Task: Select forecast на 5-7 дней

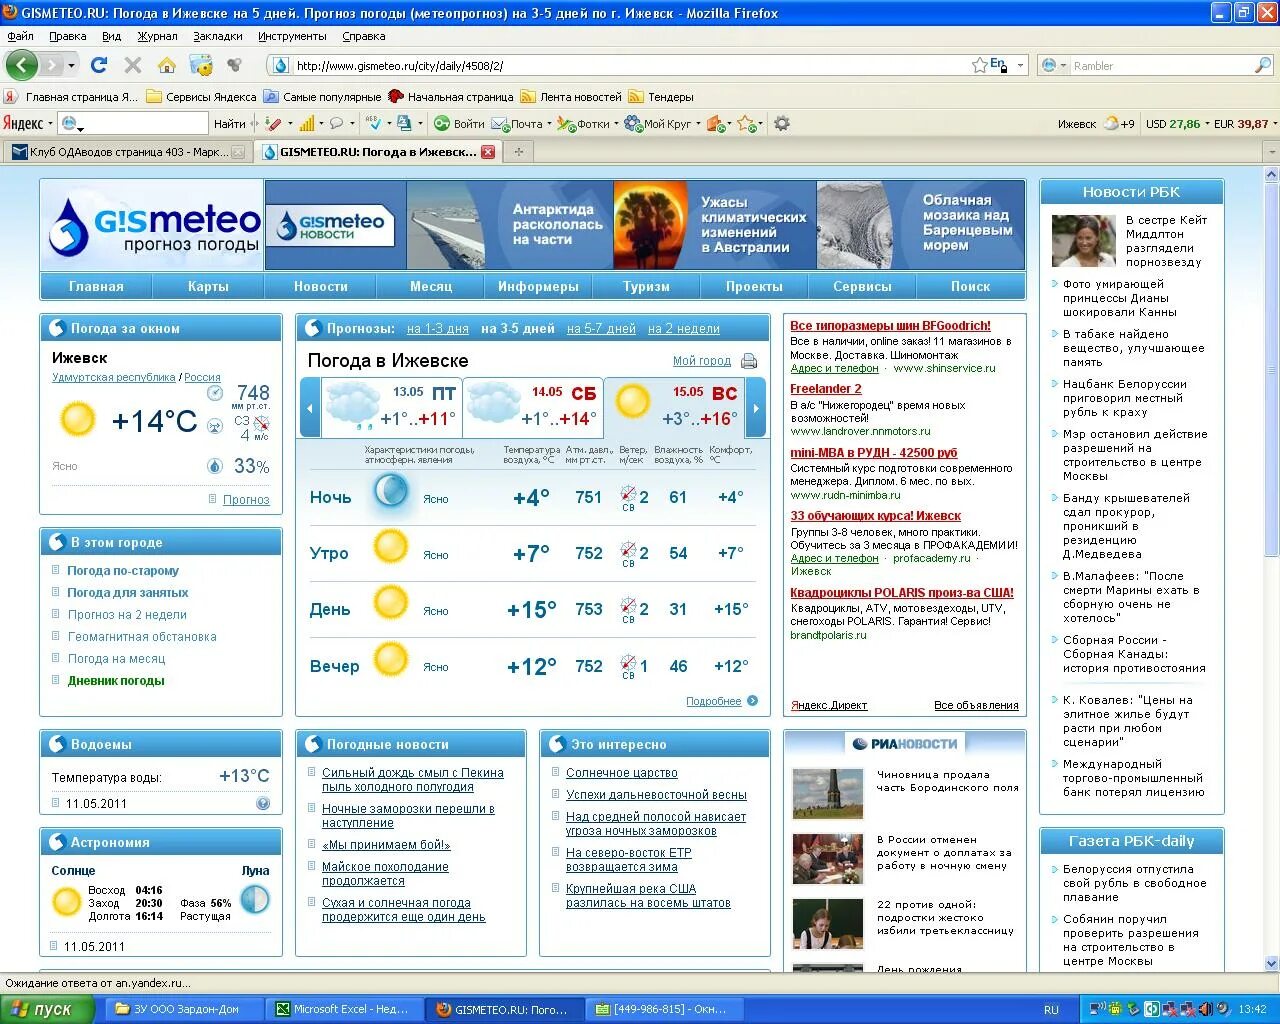Action: (601, 328)
